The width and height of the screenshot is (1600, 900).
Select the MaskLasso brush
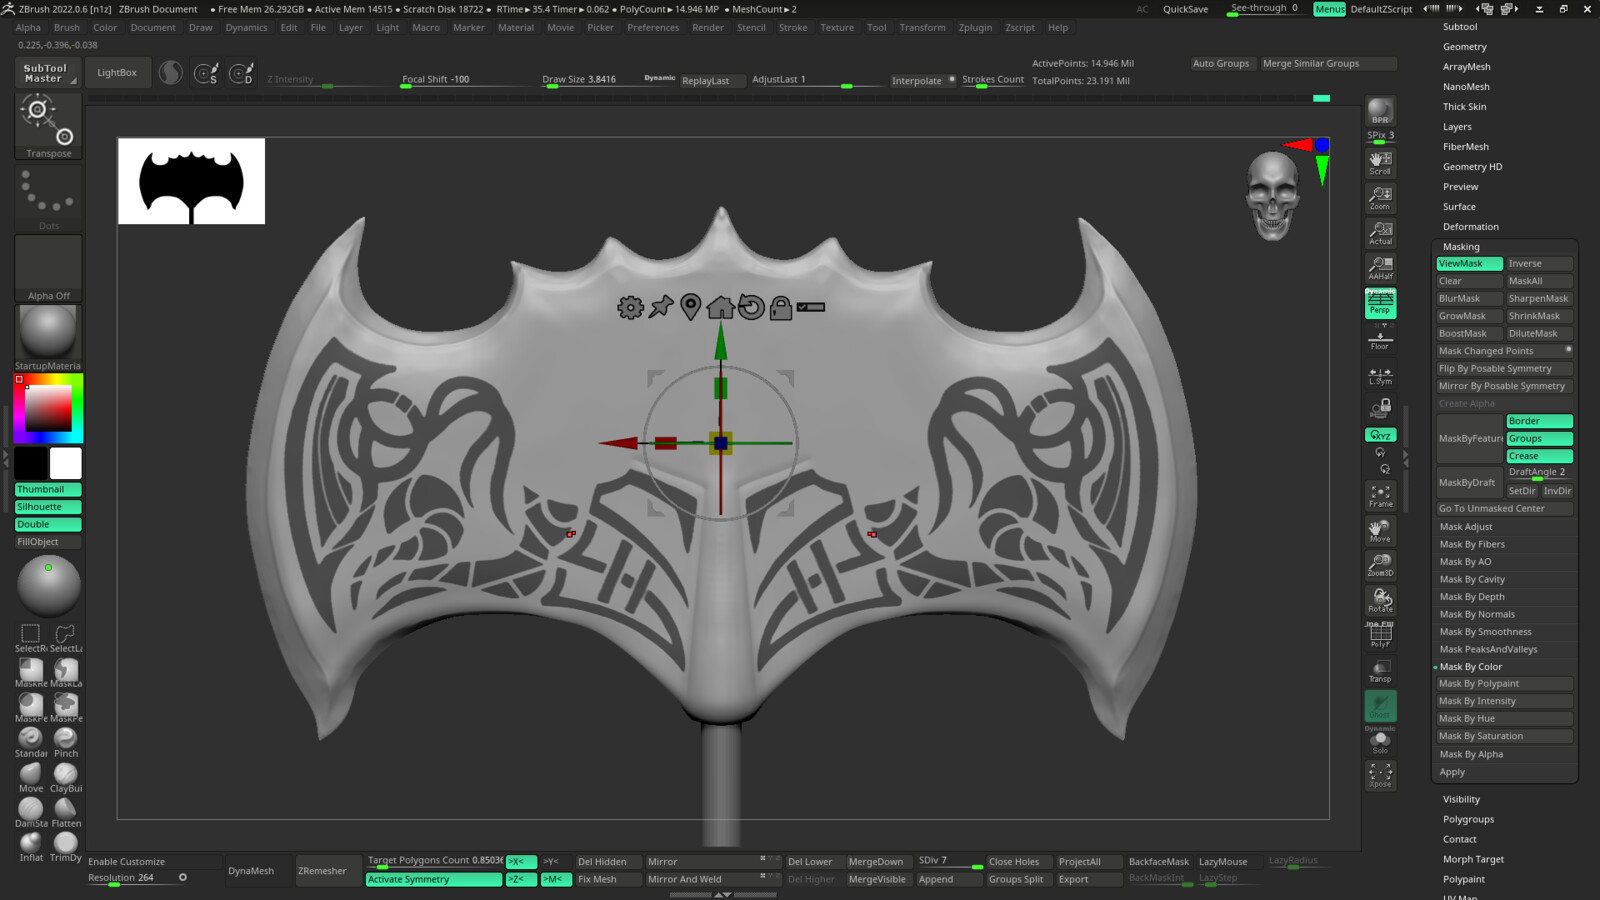tap(66, 673)
